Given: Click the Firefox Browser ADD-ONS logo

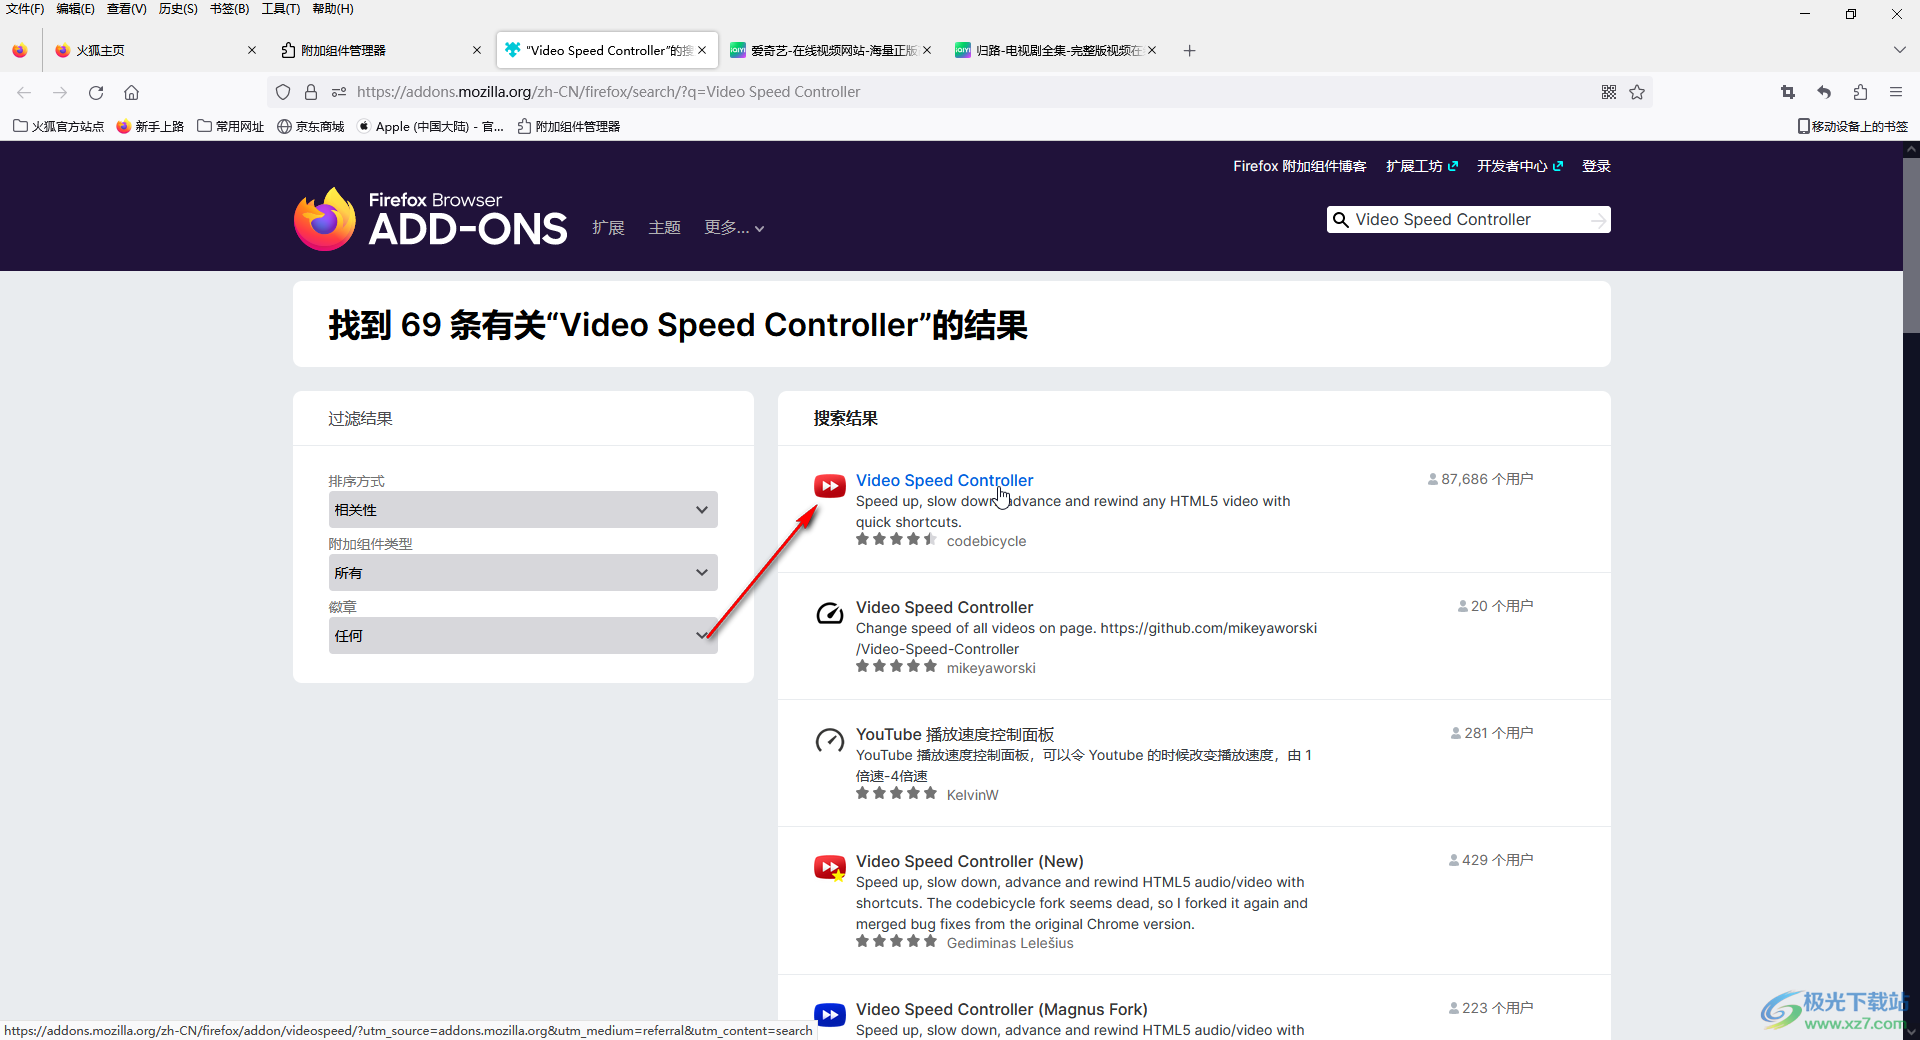Looking at the screenshot, I should click(431, 219).
